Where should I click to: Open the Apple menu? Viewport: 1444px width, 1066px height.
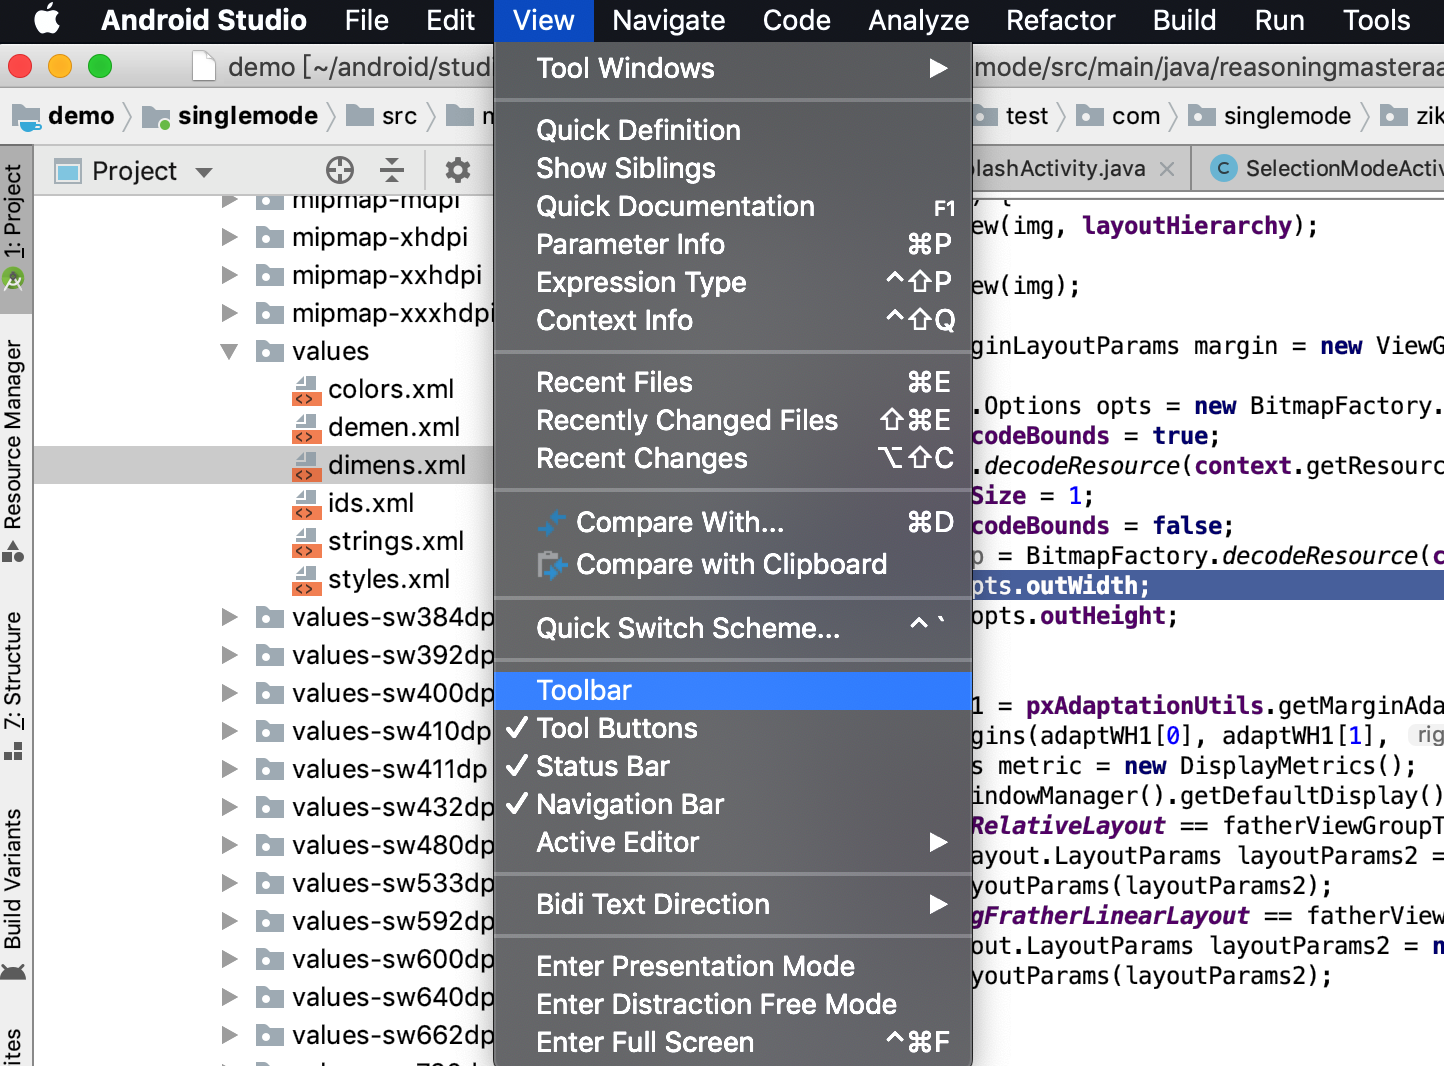[x=47, y=20]
